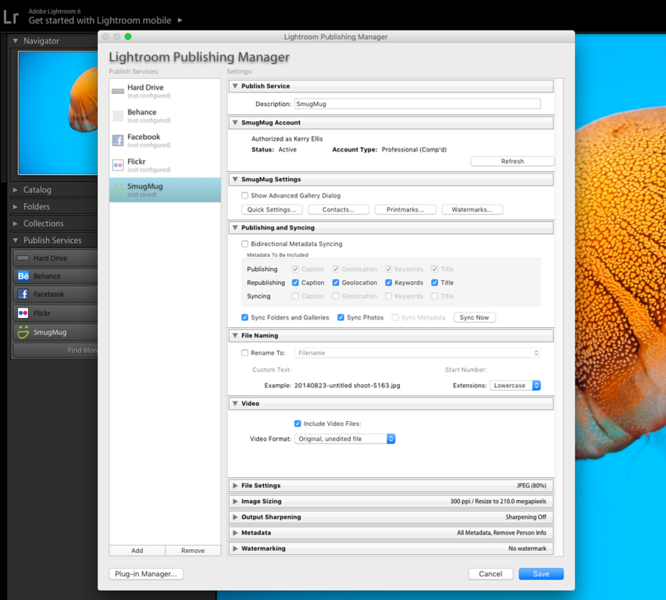Toggle Bidirectional Metadata Syncing checkbox
Viewport: 666px width, 600px height.
(245, 244)
